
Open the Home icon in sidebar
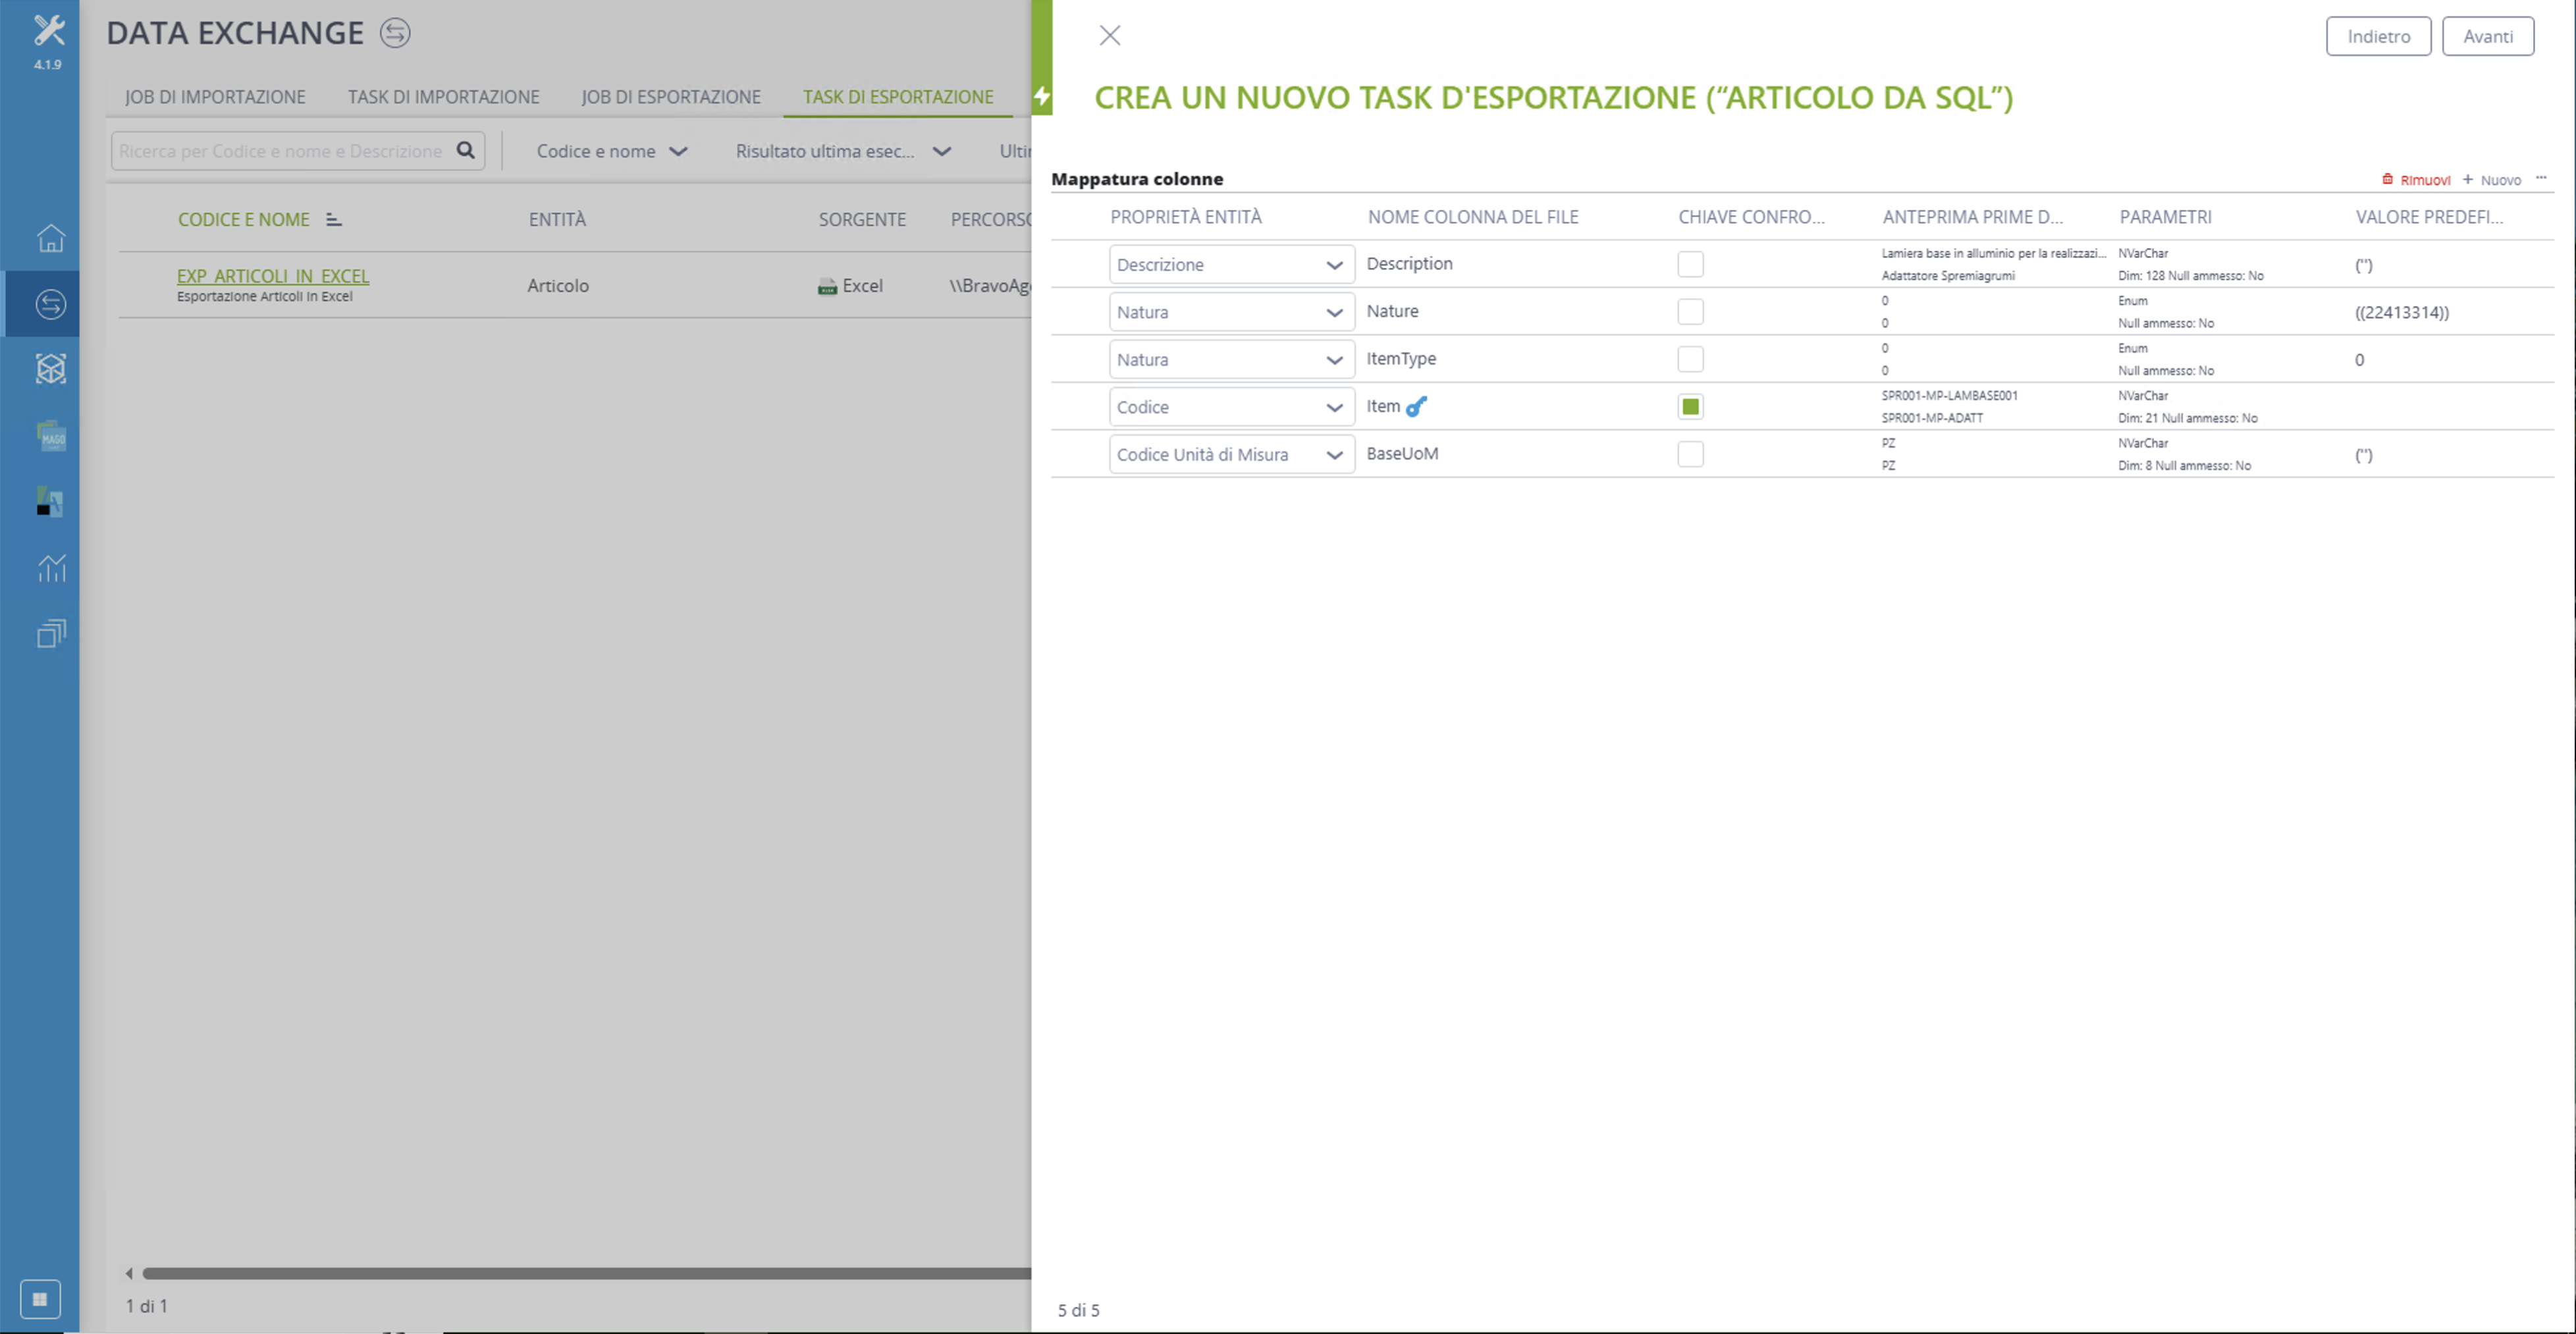point(50,238)
